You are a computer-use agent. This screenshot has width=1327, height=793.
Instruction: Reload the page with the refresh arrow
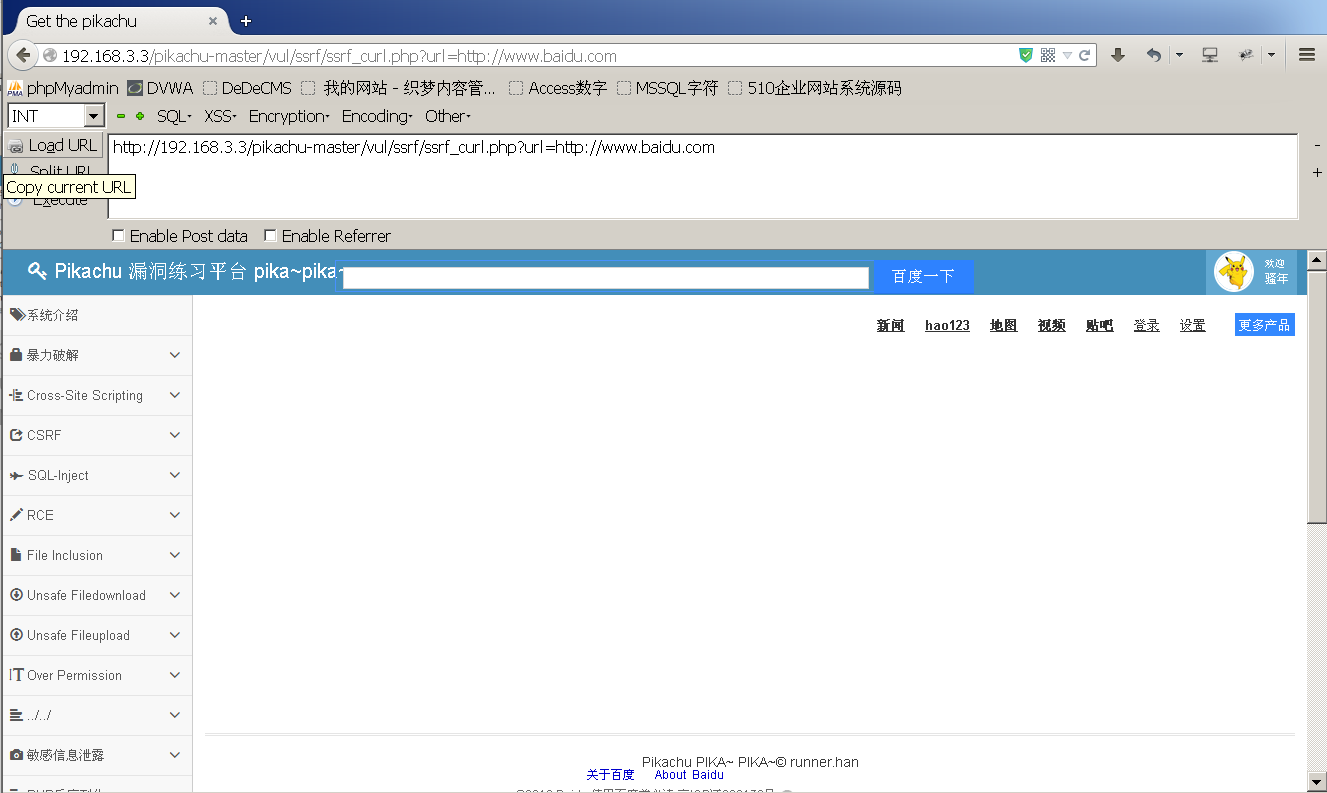[1085, 56]
